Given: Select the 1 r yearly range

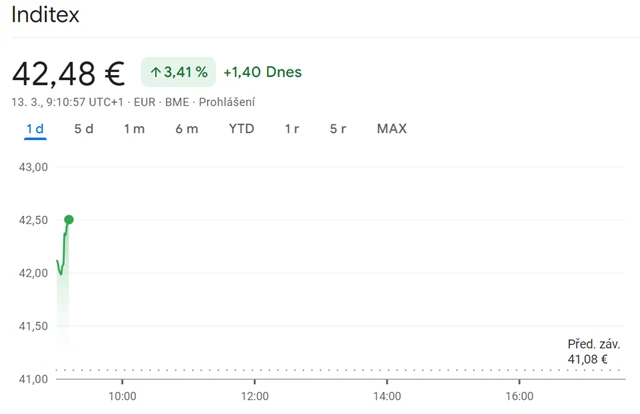Looking at the screenshot, I should 292,128.
